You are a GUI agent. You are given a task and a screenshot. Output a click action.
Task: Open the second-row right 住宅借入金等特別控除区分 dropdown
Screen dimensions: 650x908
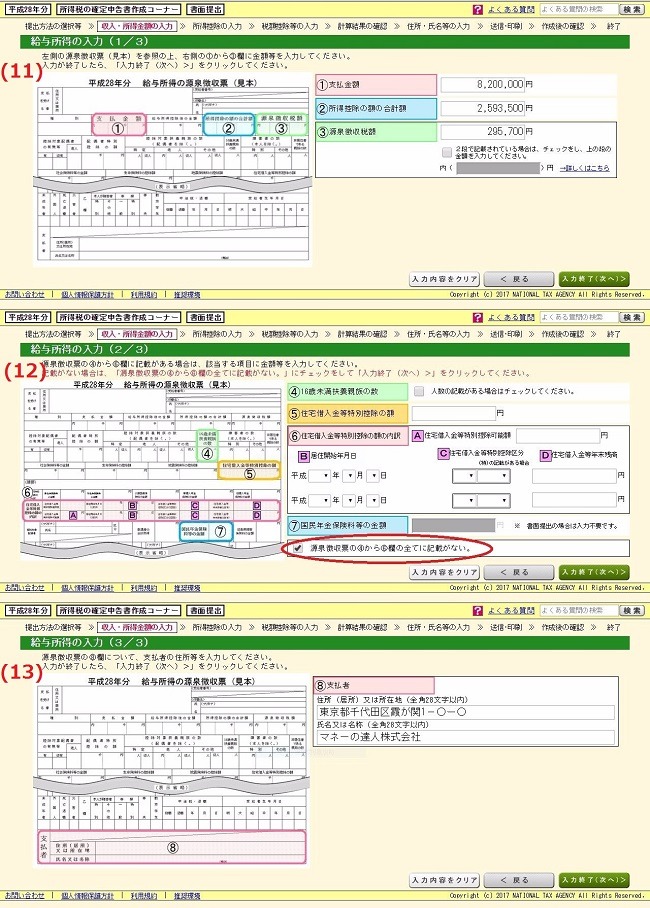[x=494, y=500]
